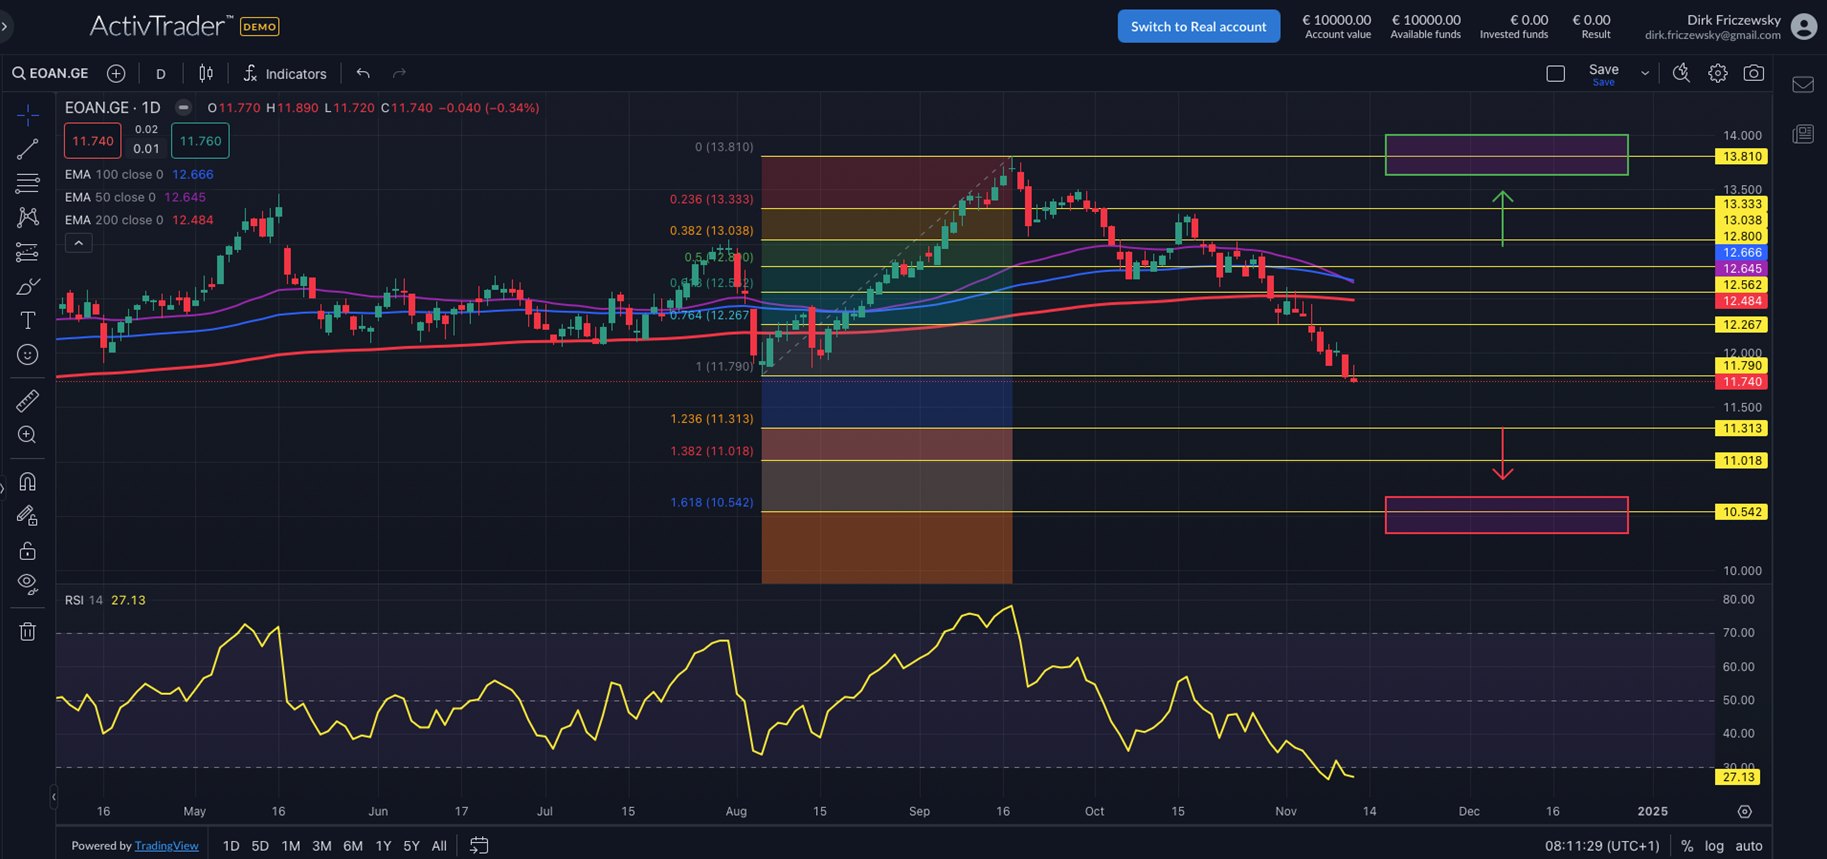The image size is (1827, 859).
Task: Take a chart snapshot with camera icon
Action: (1753, 73)
